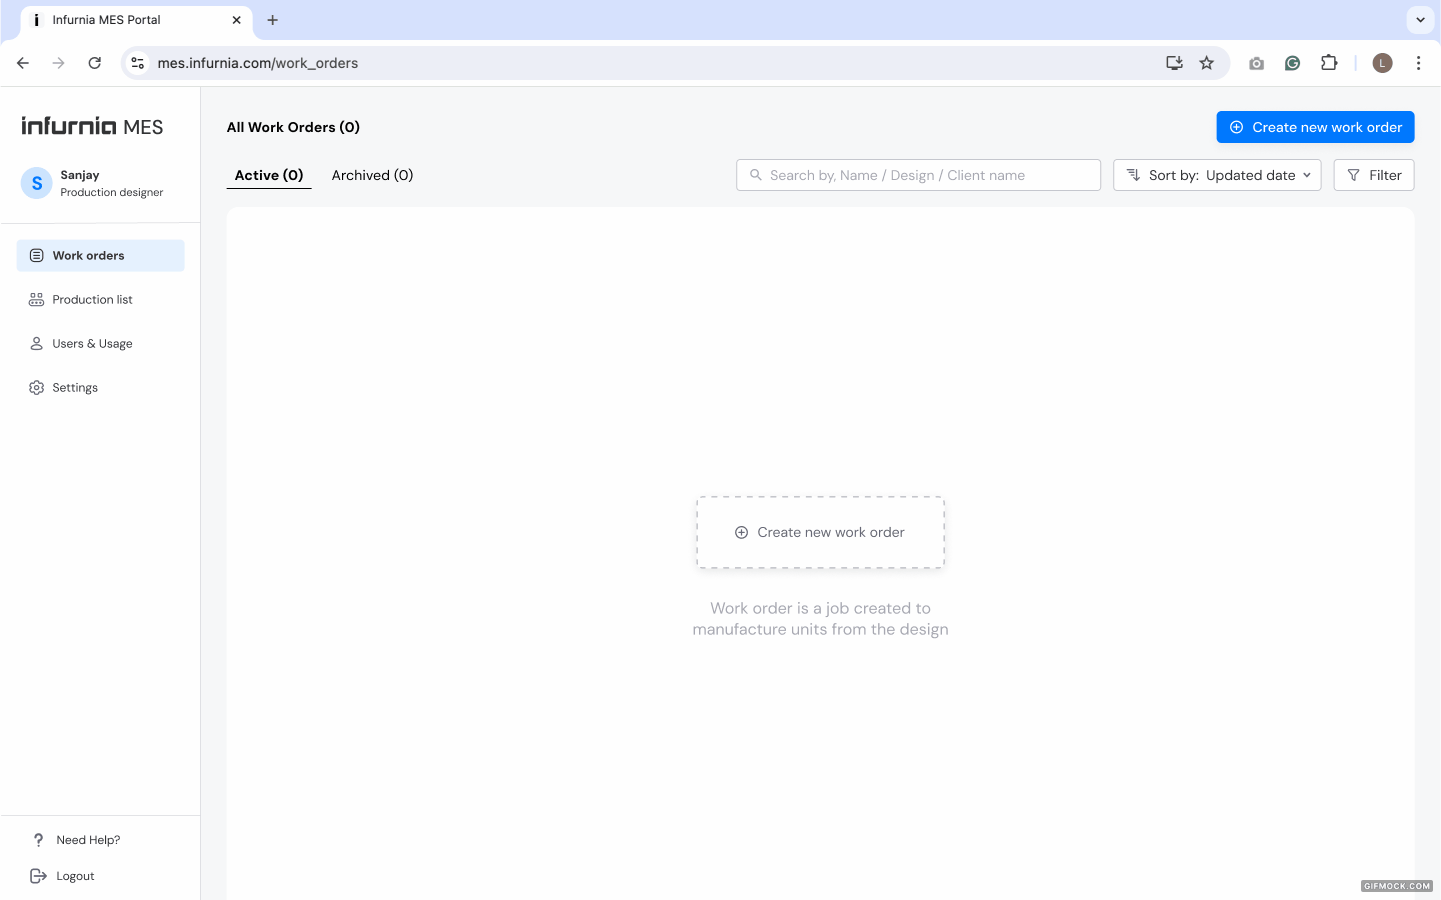Reload the page

[x=95, y=63]
